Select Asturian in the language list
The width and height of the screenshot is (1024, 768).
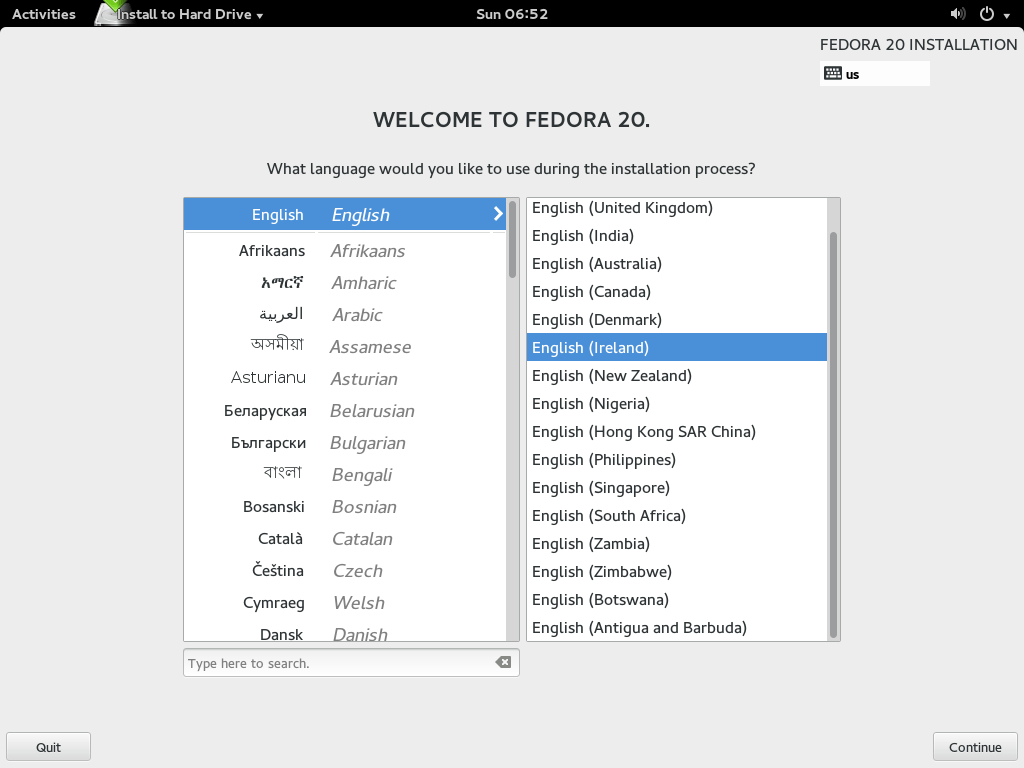[x=345, y=379]
